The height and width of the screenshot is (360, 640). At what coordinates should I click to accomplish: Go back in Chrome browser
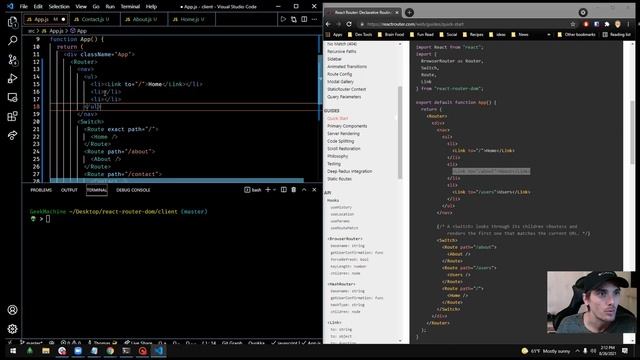click(329, 24)
